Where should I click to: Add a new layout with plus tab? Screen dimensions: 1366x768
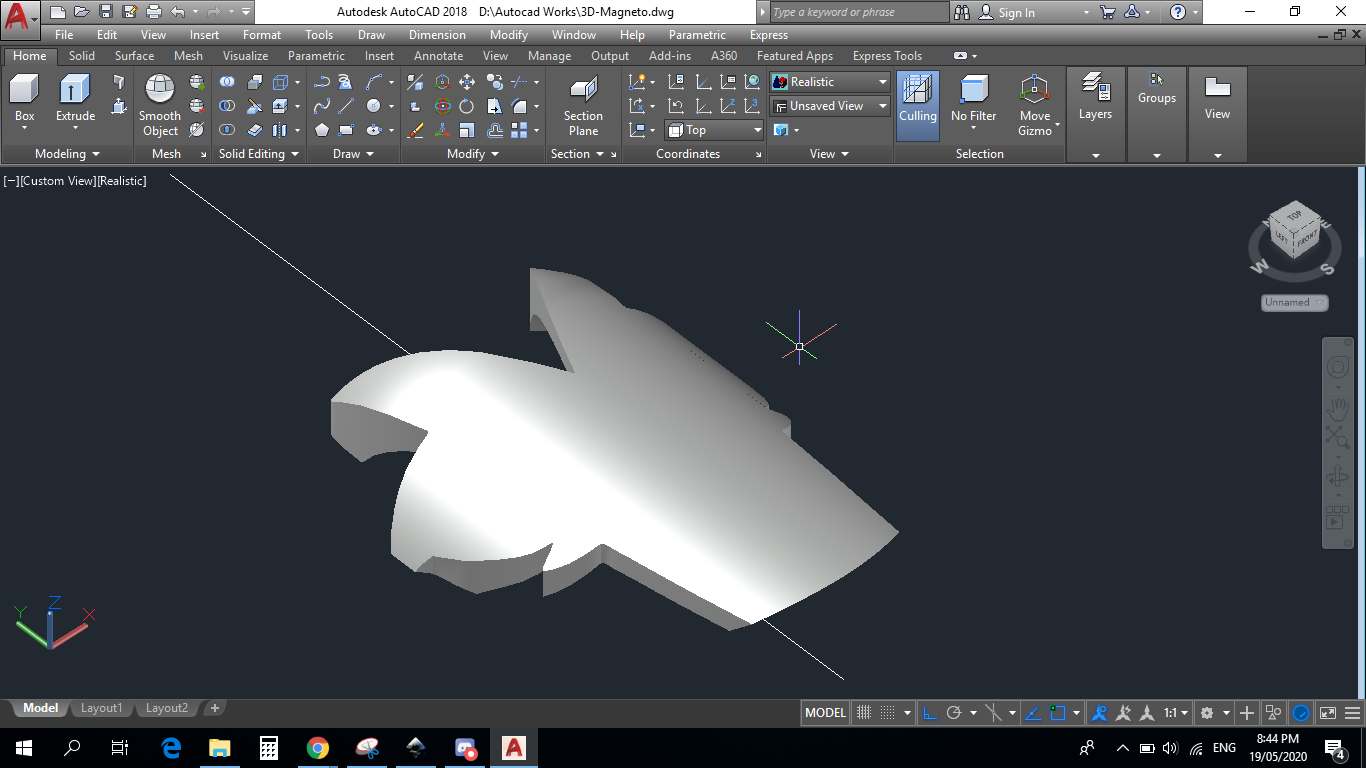(214, 708)
